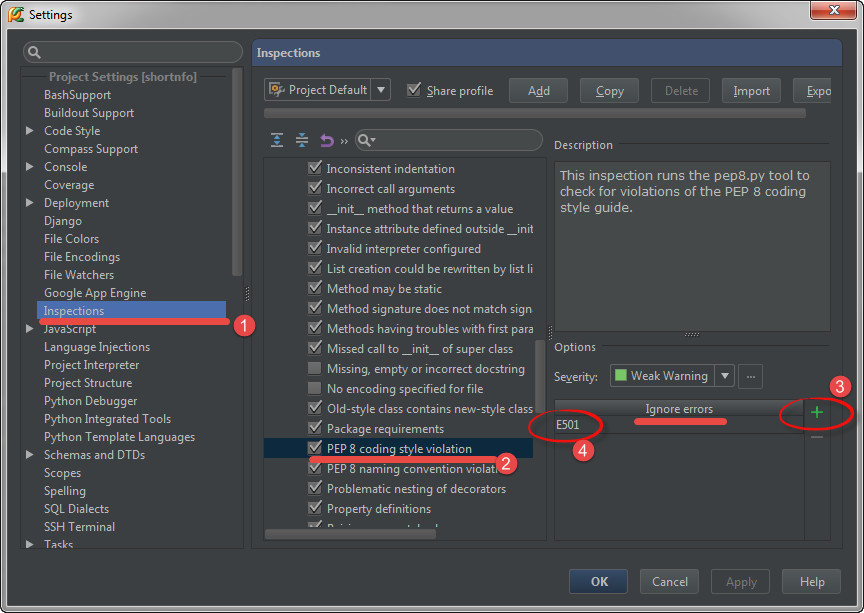Click the Copy profile button
This screenshot has height=613, width=864.
[609, 91]
